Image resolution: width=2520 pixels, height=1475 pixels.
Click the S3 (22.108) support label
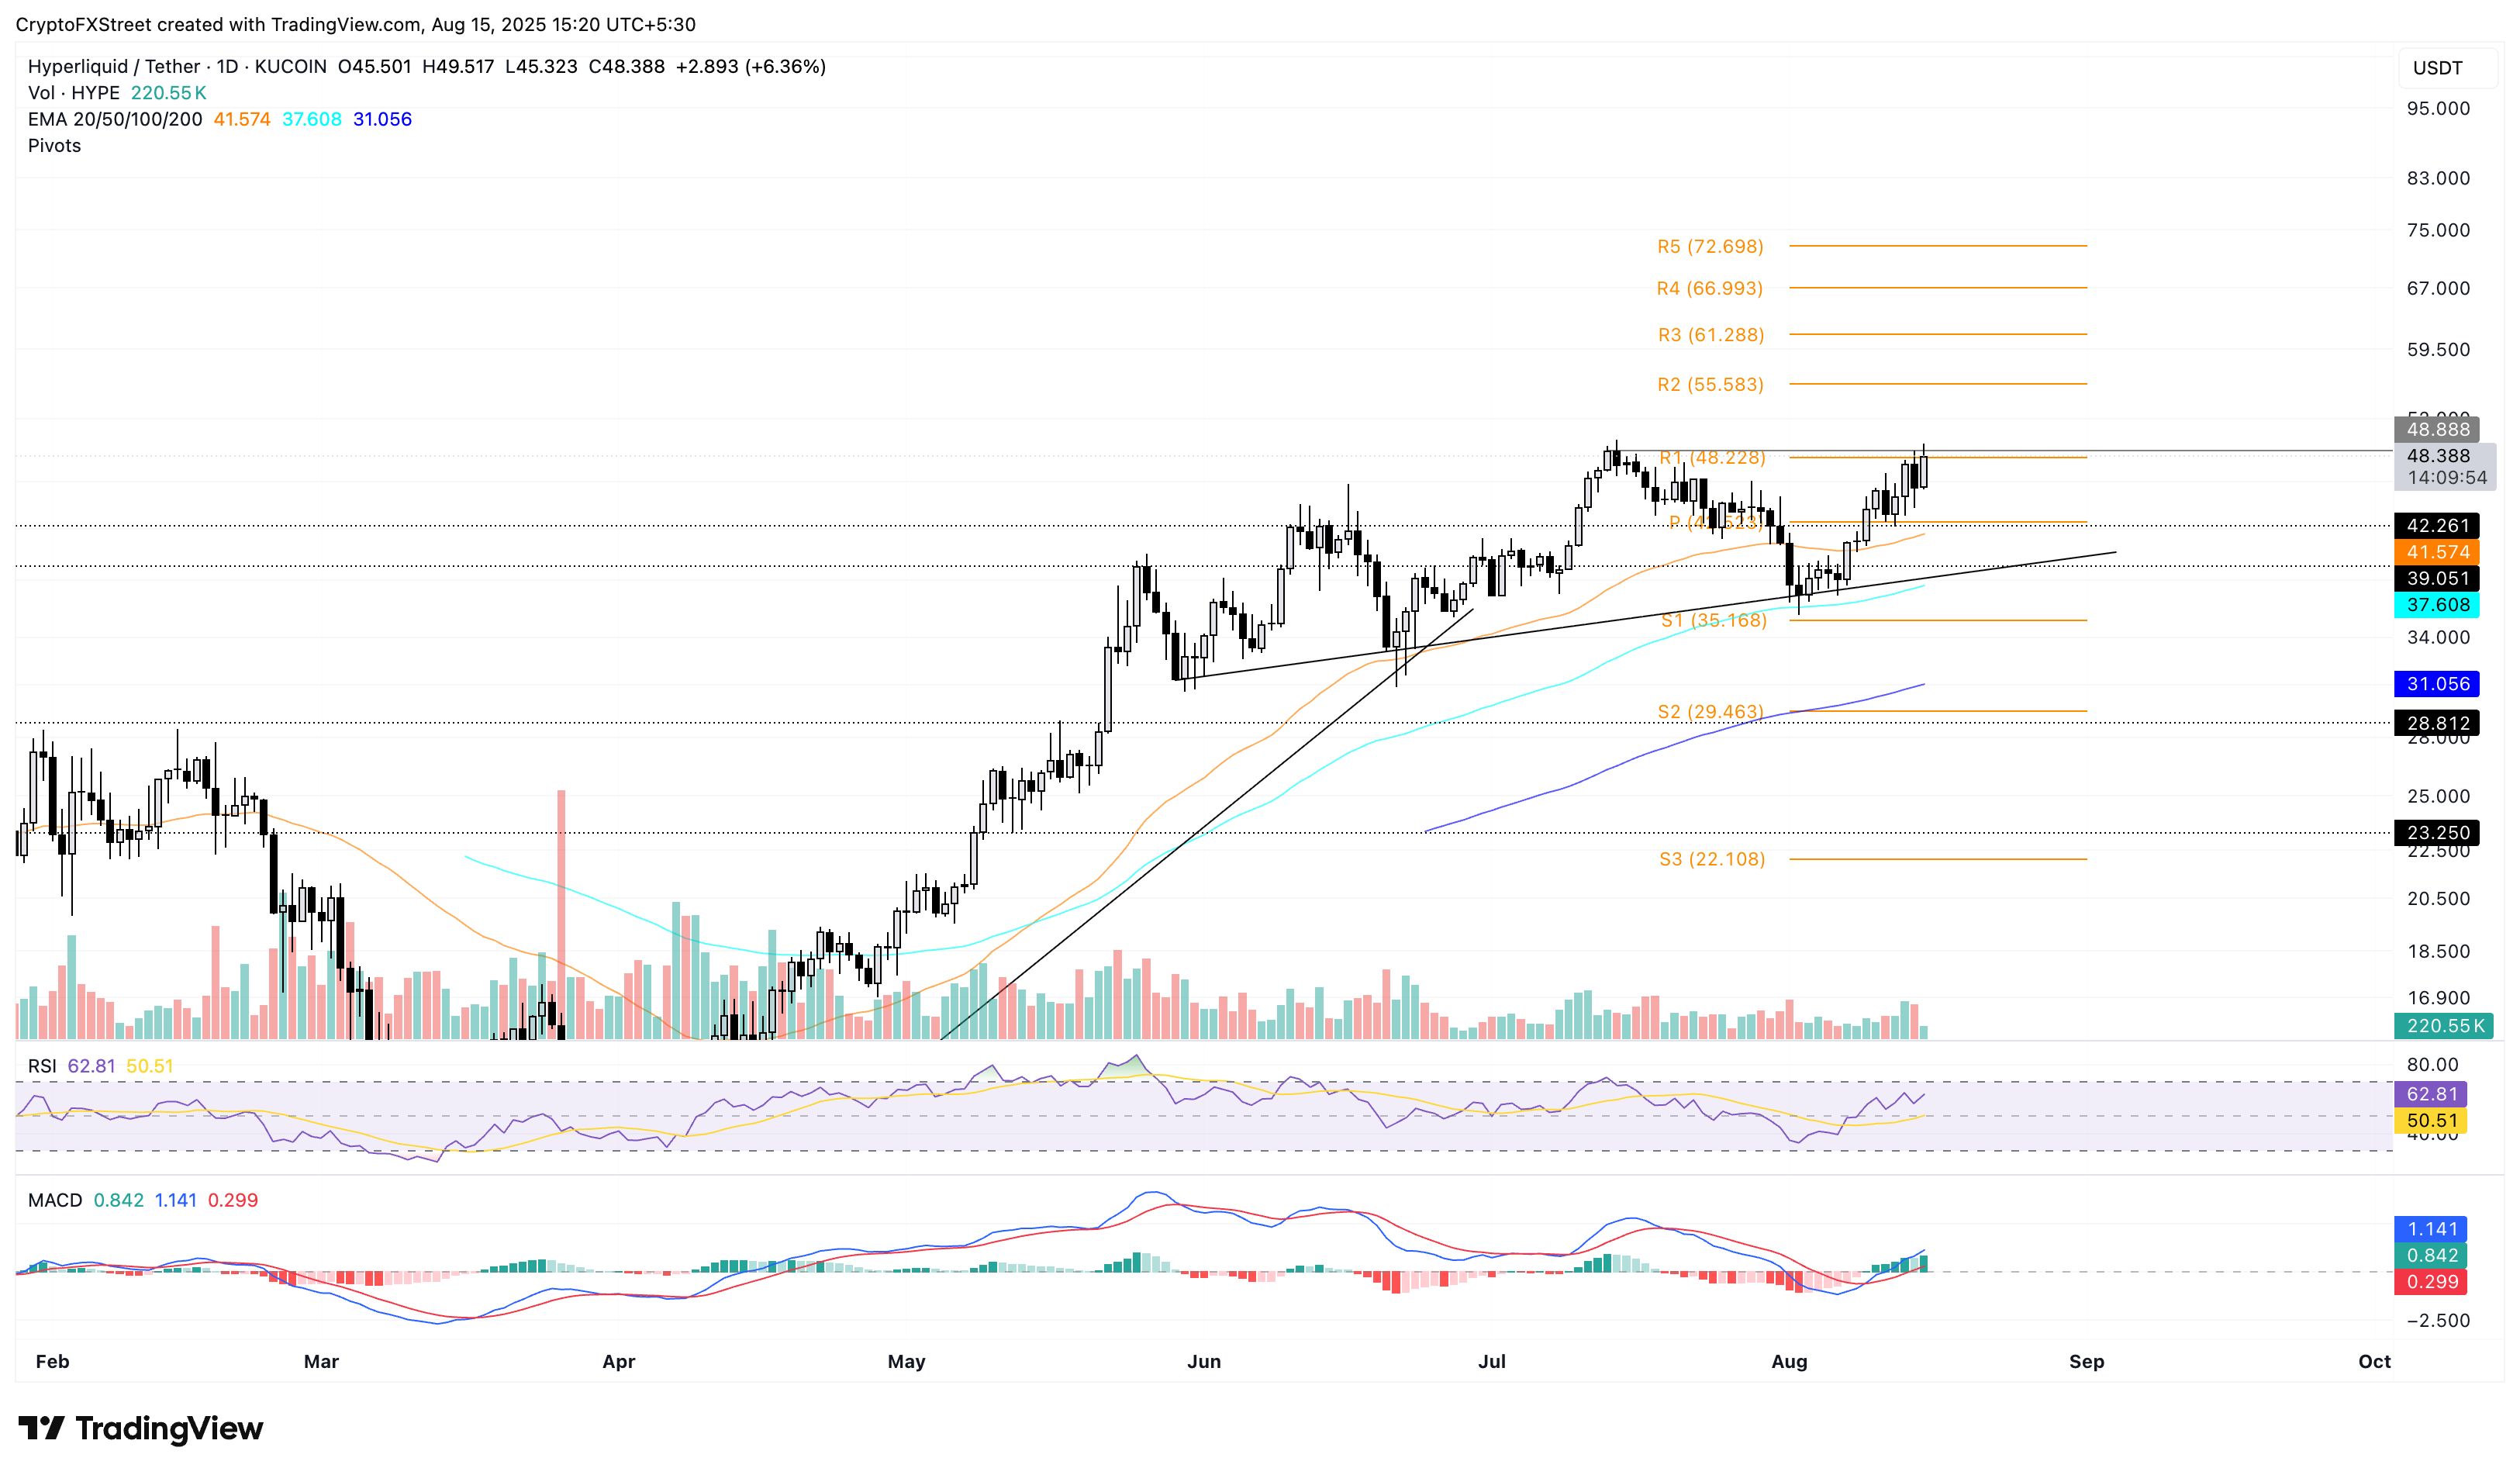pos(1712,859)
